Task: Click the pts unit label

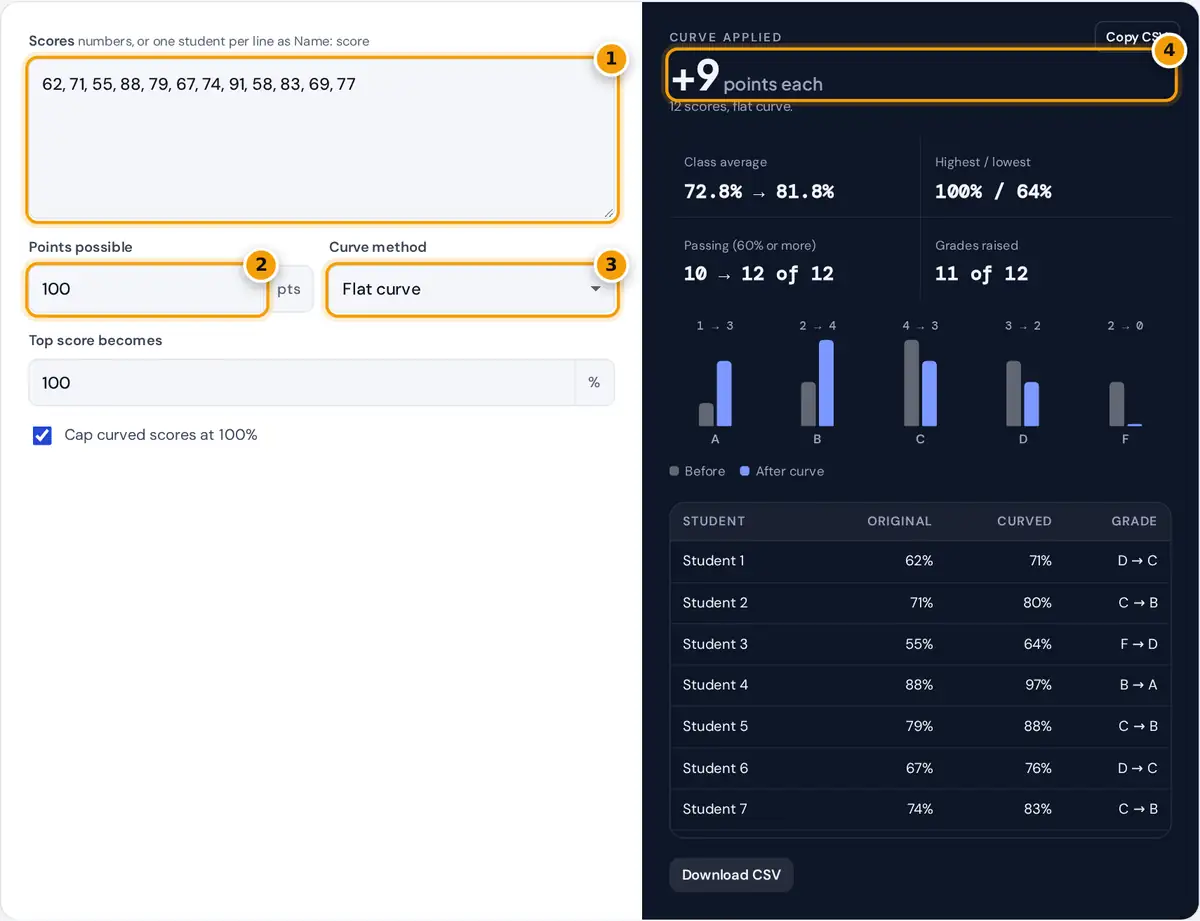Action: 289,289
